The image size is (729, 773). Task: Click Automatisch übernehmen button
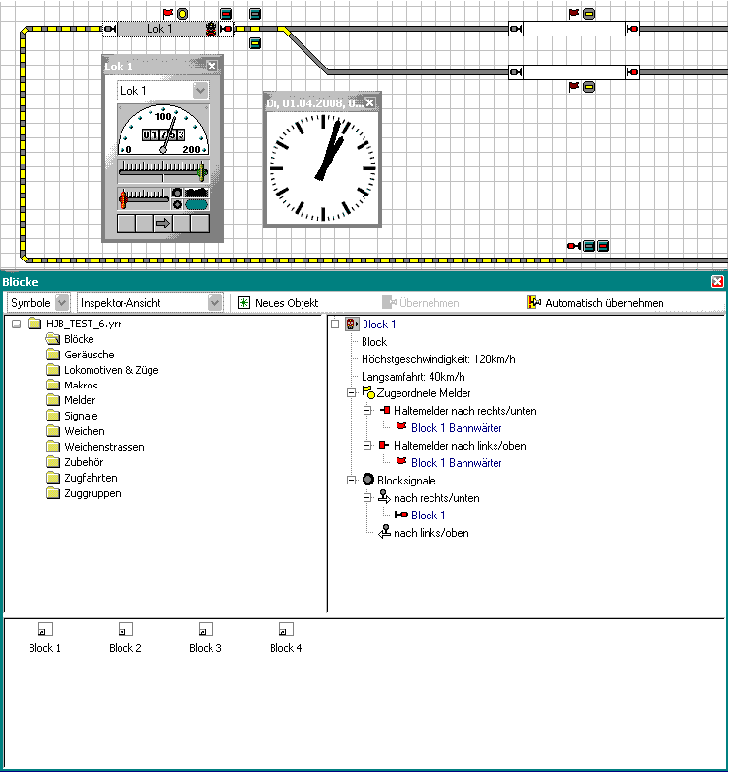pos(595,302)
